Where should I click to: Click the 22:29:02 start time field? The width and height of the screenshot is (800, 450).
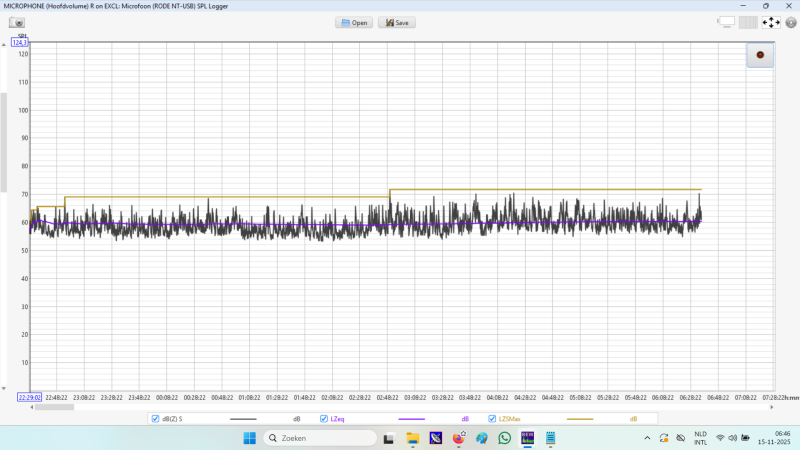(29, 397)
